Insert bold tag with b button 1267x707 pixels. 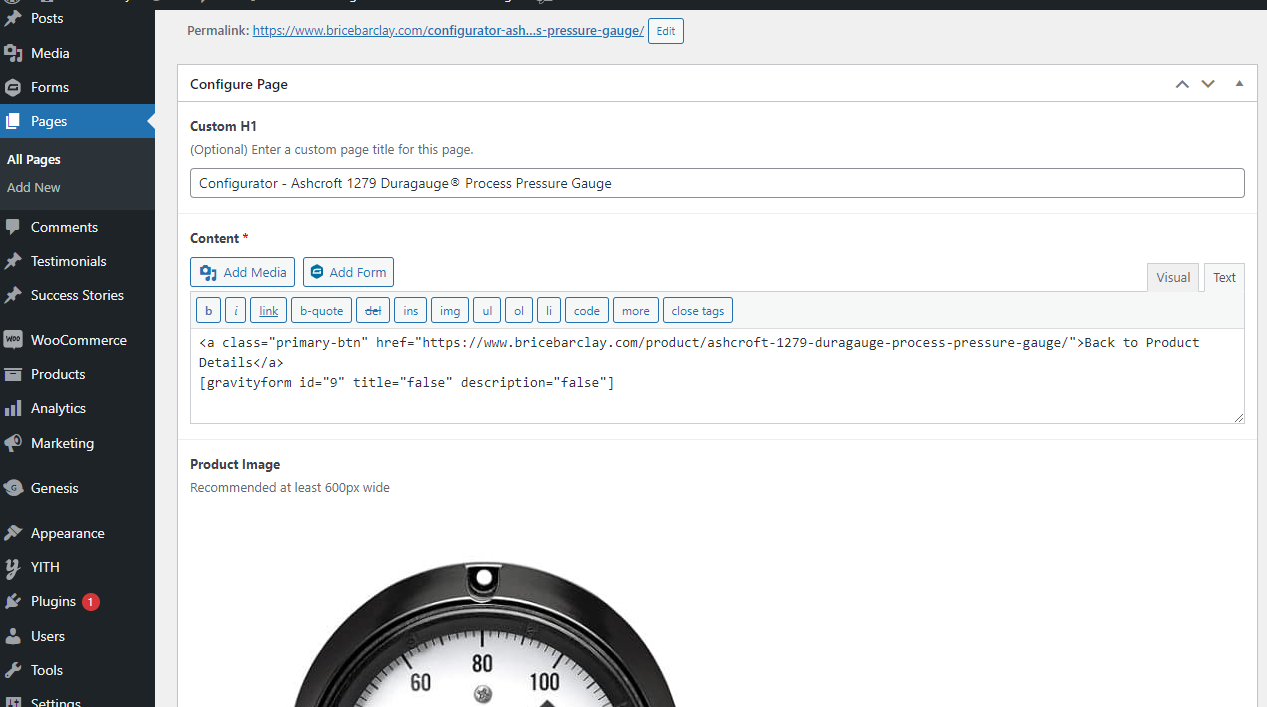(208, 311)
